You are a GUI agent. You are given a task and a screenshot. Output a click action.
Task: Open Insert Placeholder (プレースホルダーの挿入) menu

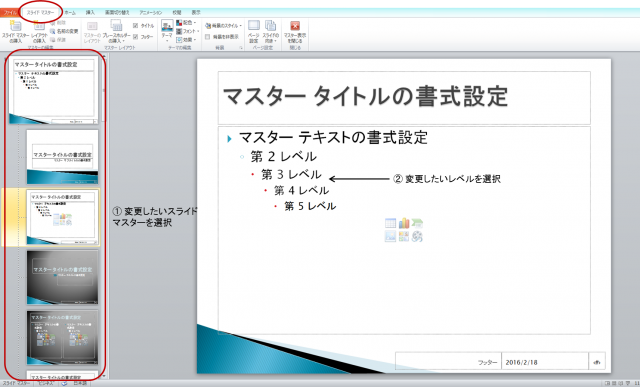coord(116,32)
